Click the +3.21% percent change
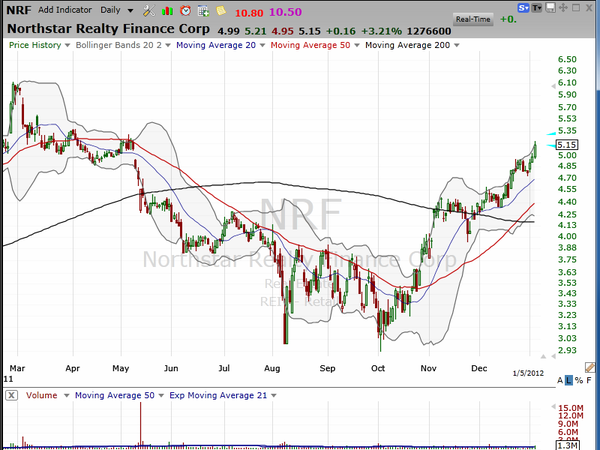Viewport: 600px width, 450px height. pyautogui.click(x=382, y=31)
